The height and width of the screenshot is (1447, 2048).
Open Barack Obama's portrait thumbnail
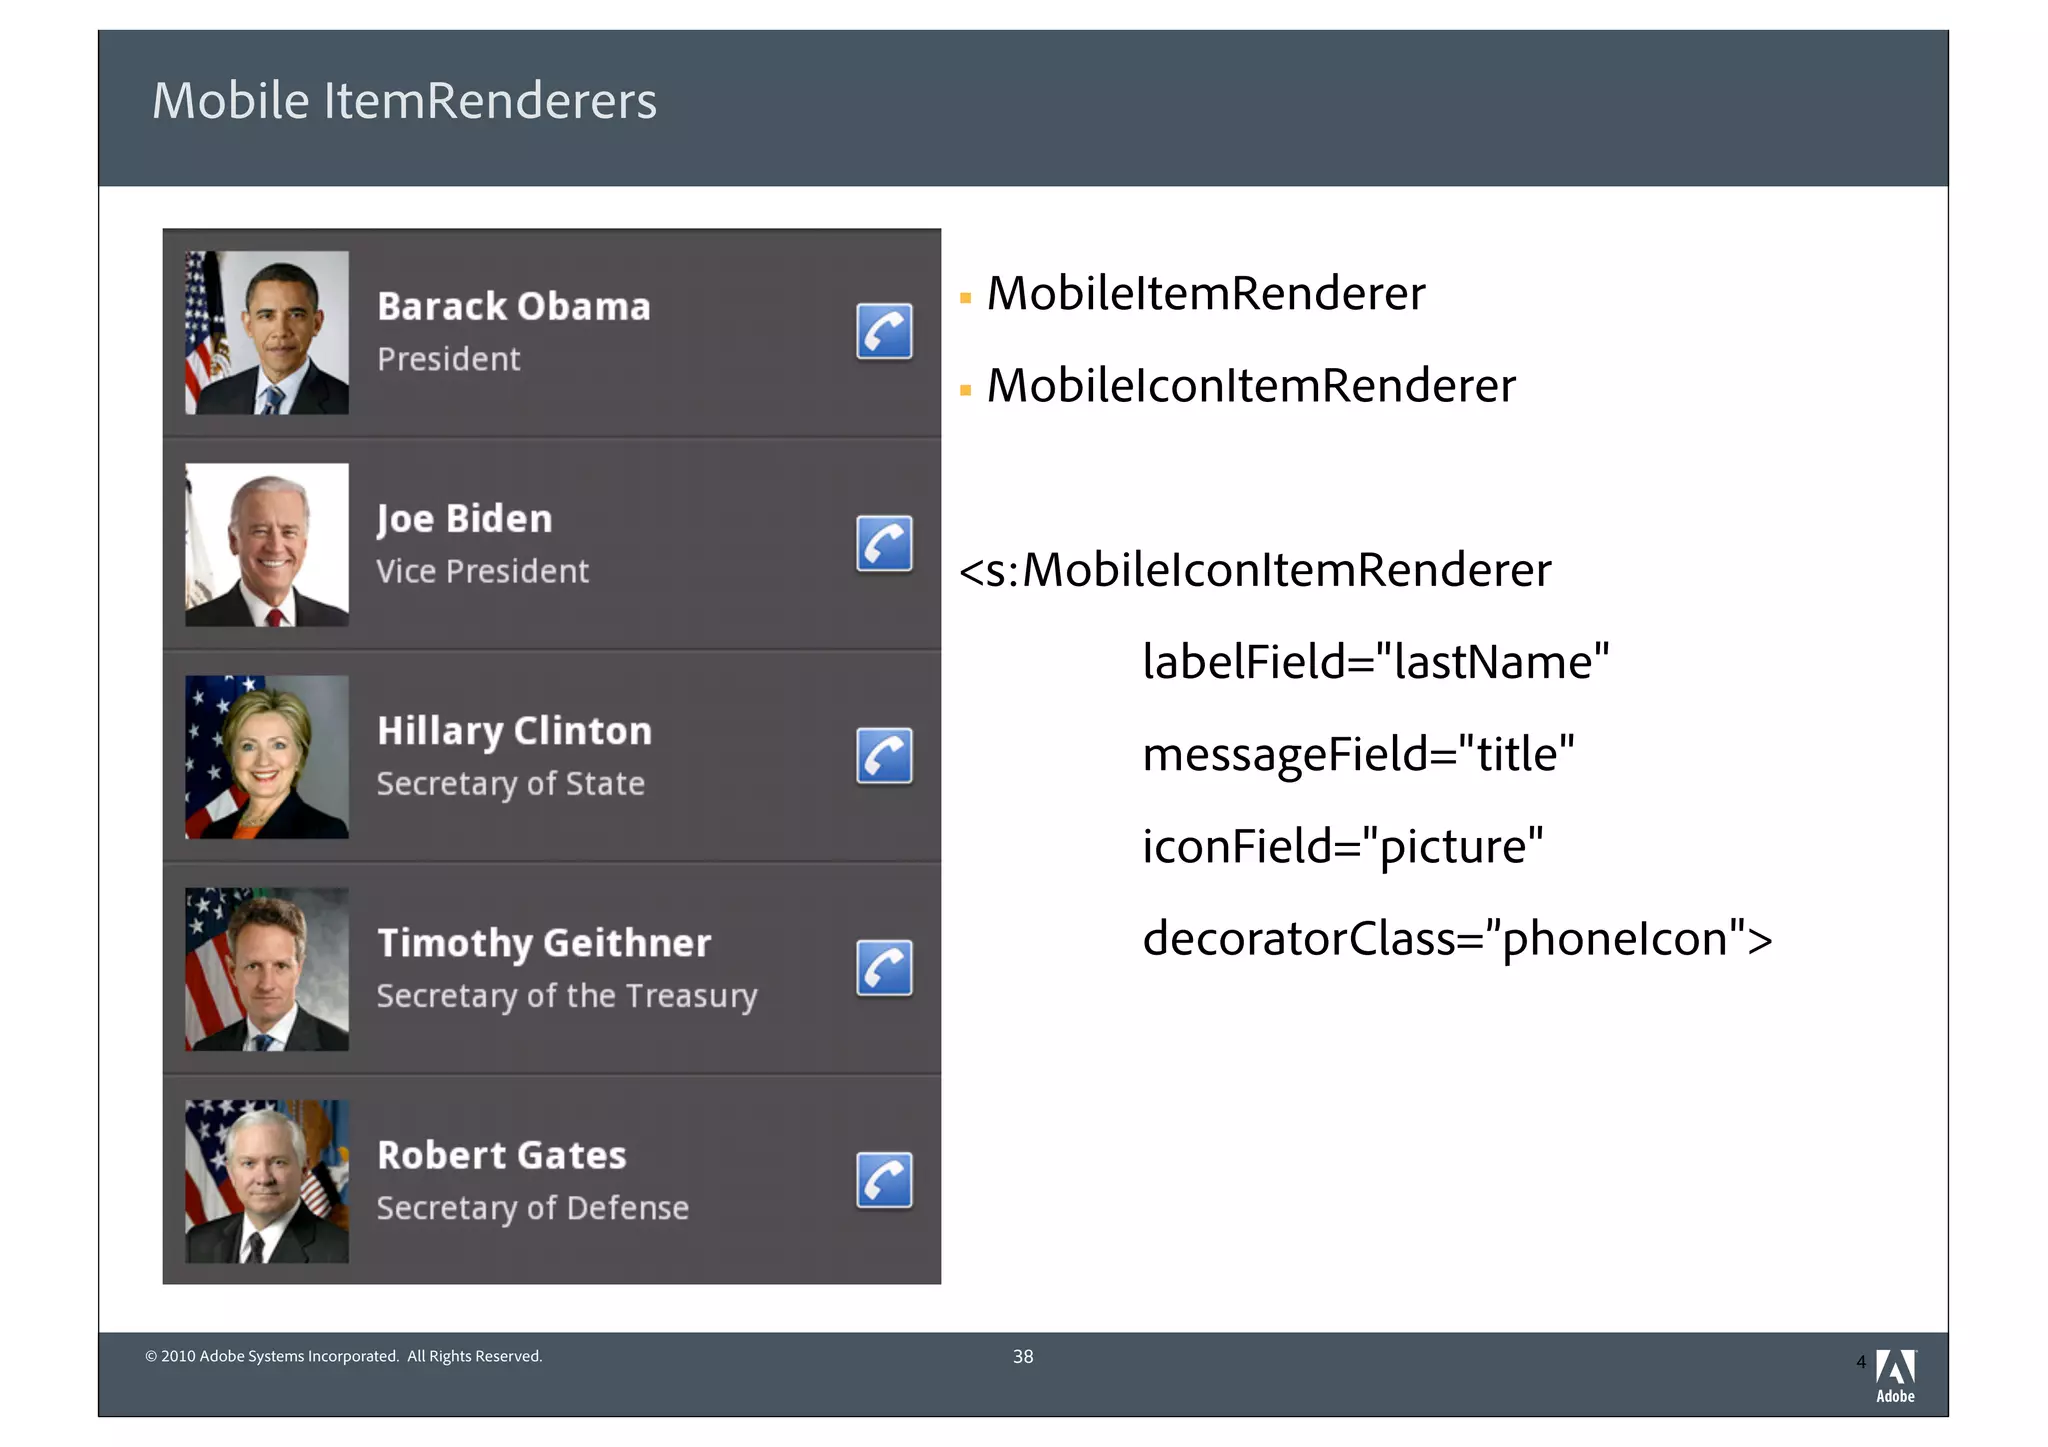pos(267,332)
